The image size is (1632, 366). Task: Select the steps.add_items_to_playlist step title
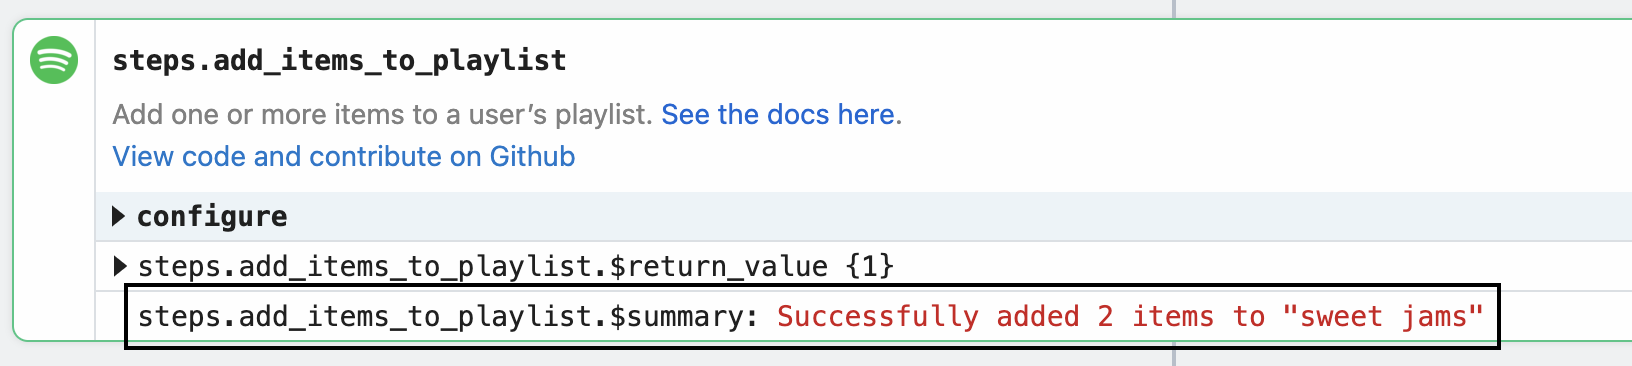(339, 60)
